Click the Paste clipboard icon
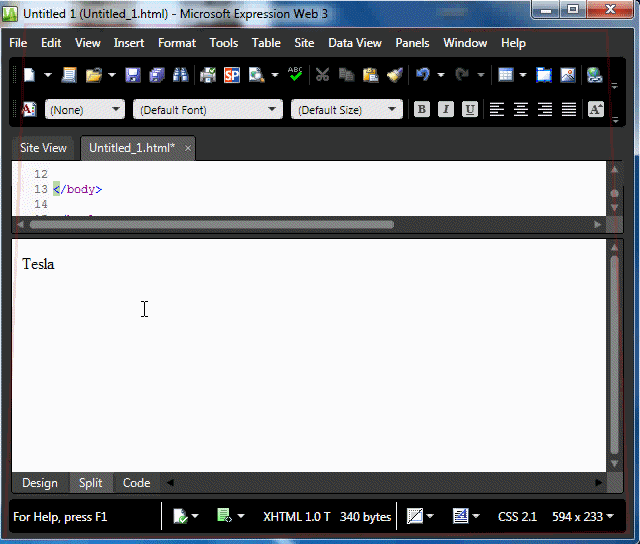640x544 pixels. [x=370, y=75]
